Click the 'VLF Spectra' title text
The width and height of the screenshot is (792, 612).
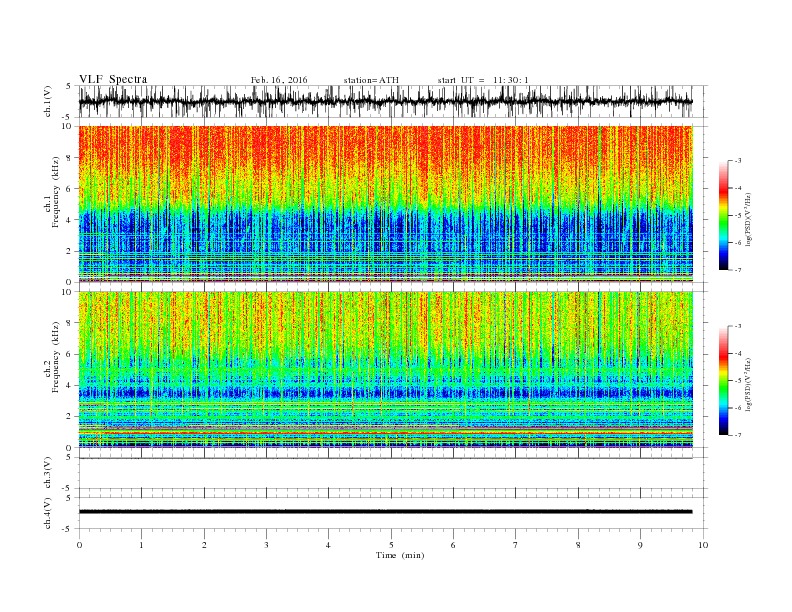(x=113, y=79)
